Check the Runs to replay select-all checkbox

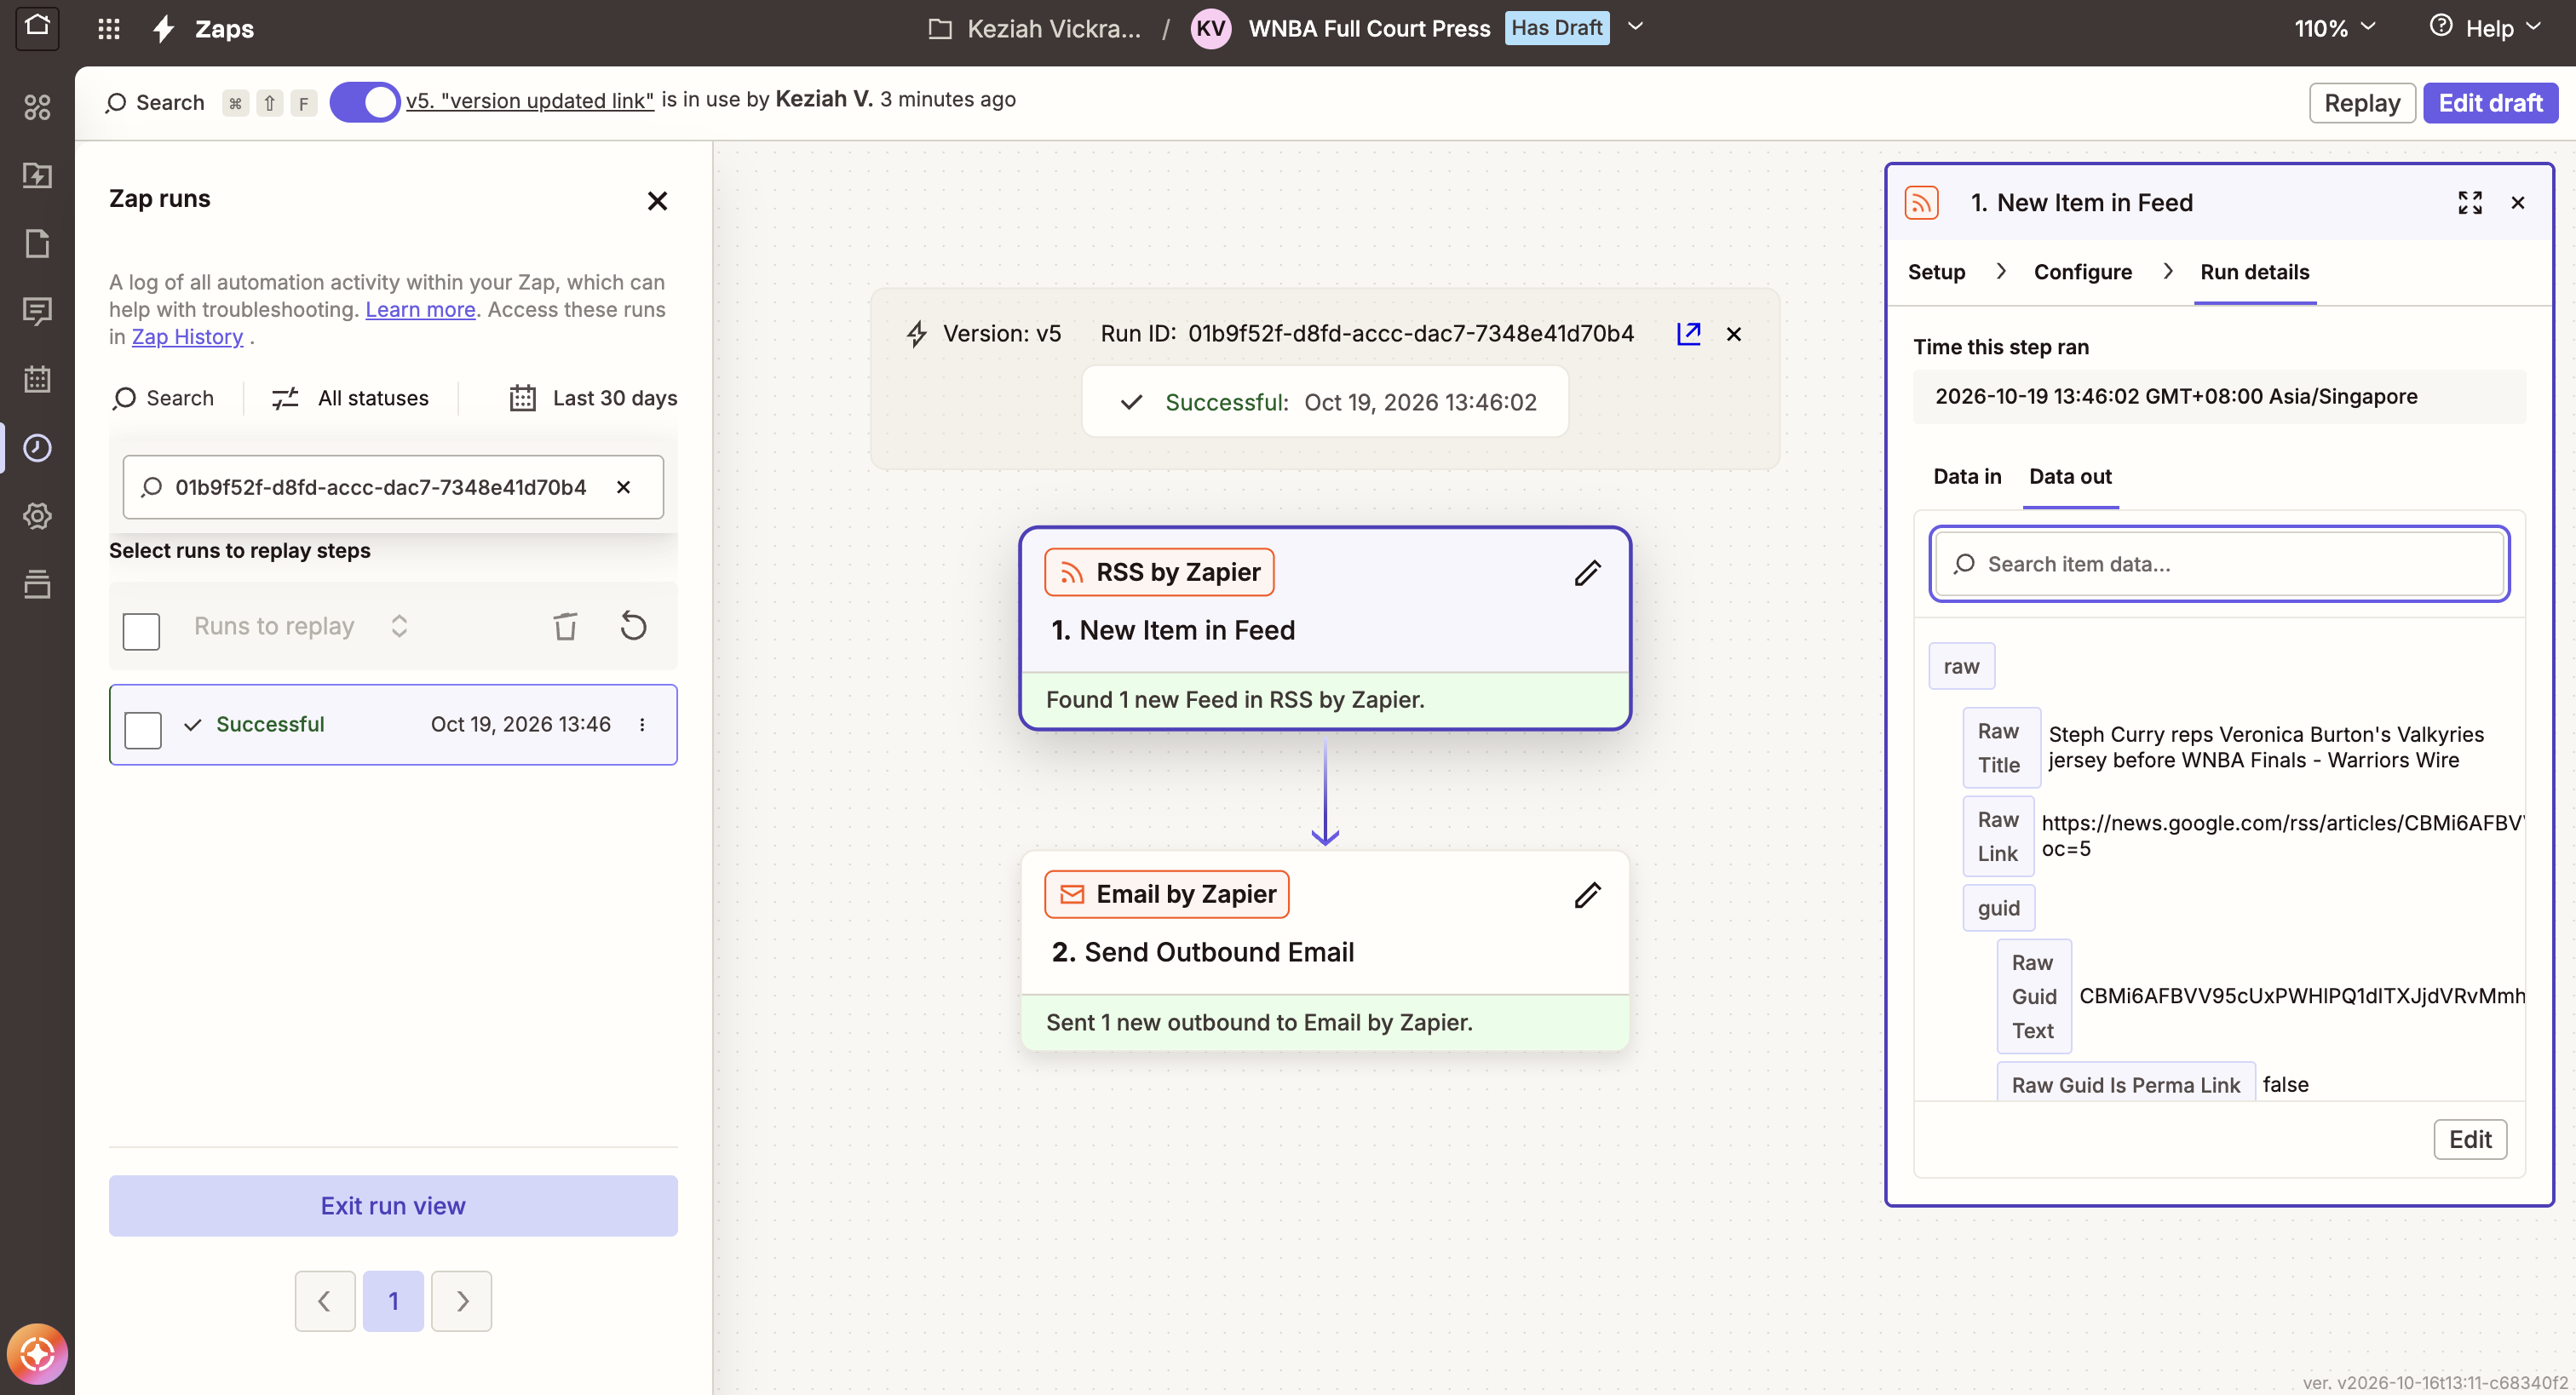(141, 631)
